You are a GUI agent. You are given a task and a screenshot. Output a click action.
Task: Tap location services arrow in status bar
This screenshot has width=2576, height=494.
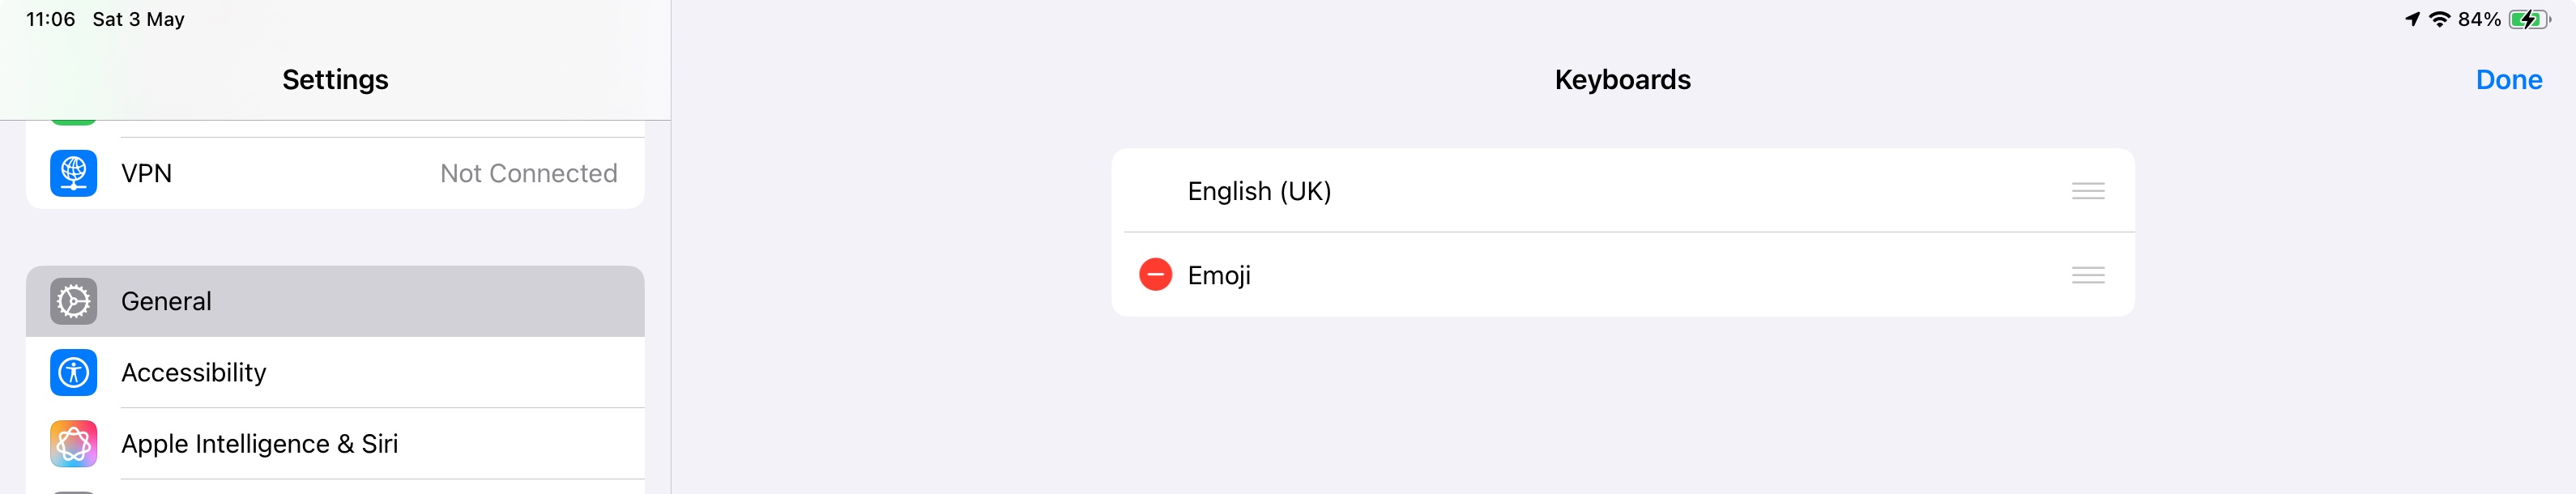pos(2412,19)
